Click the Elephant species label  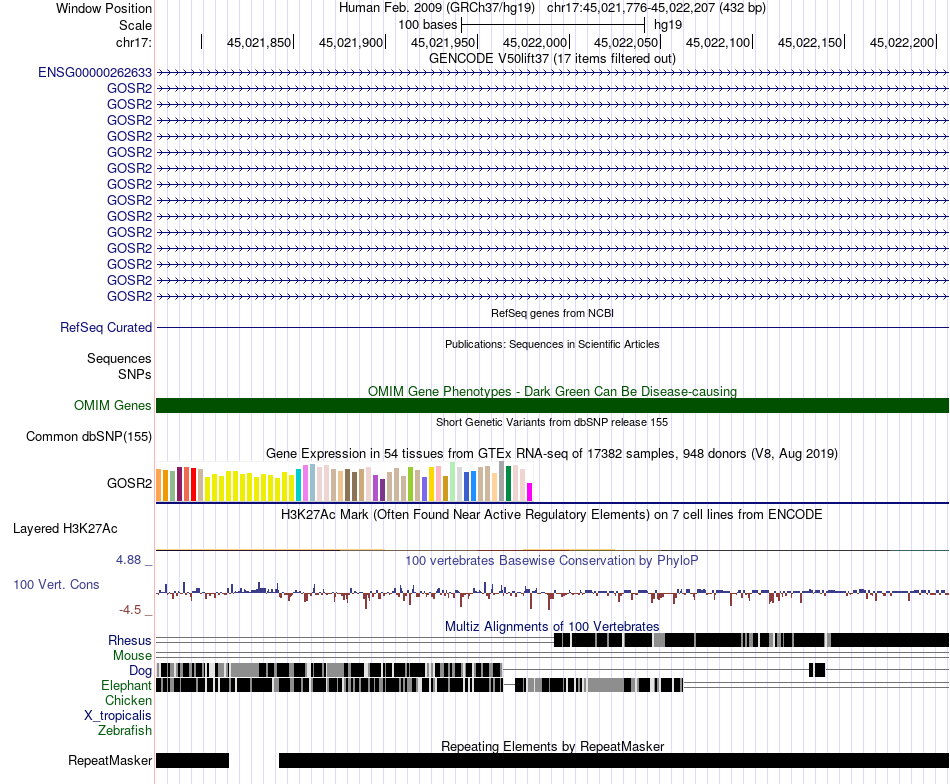click(x=126, y=685)
